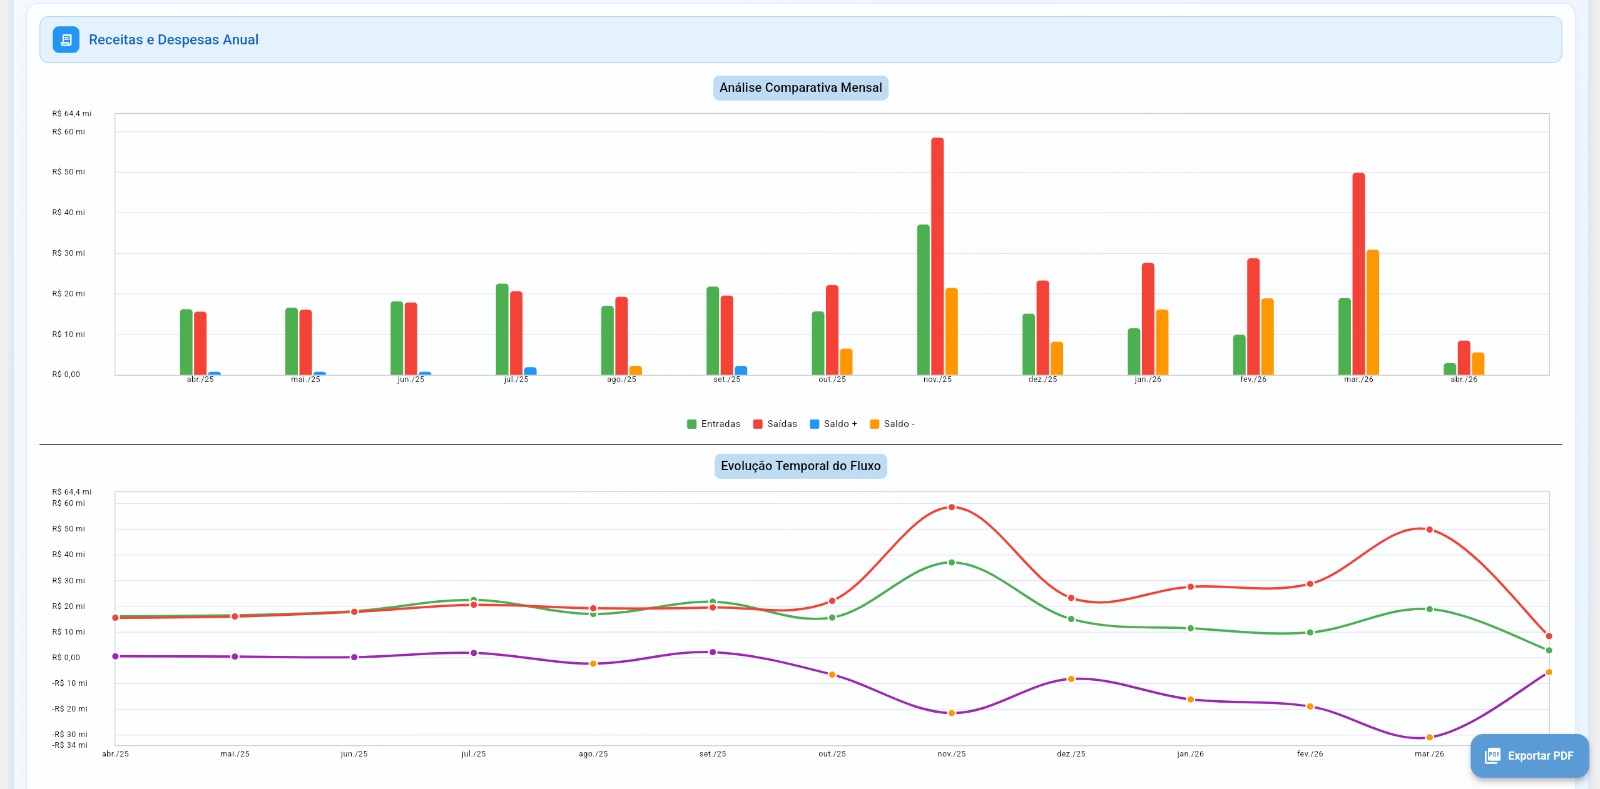Click the orange Saldo - bar for fev./26
Image resolution: width=1600 pixels, height=789 pixels.
[1267, 336]
